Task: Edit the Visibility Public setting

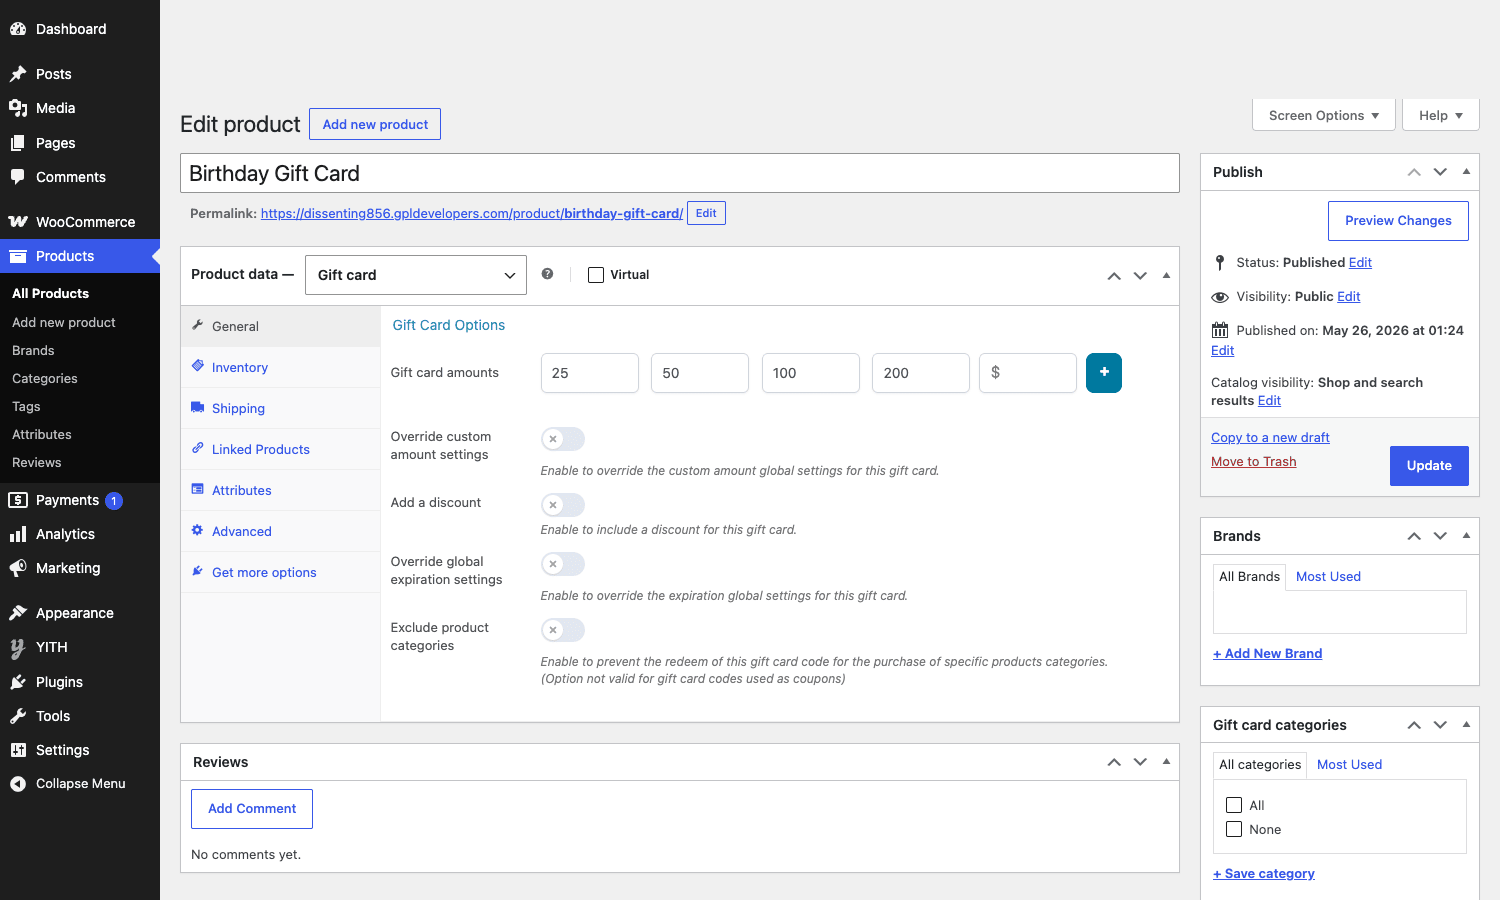Action: 1348,296
